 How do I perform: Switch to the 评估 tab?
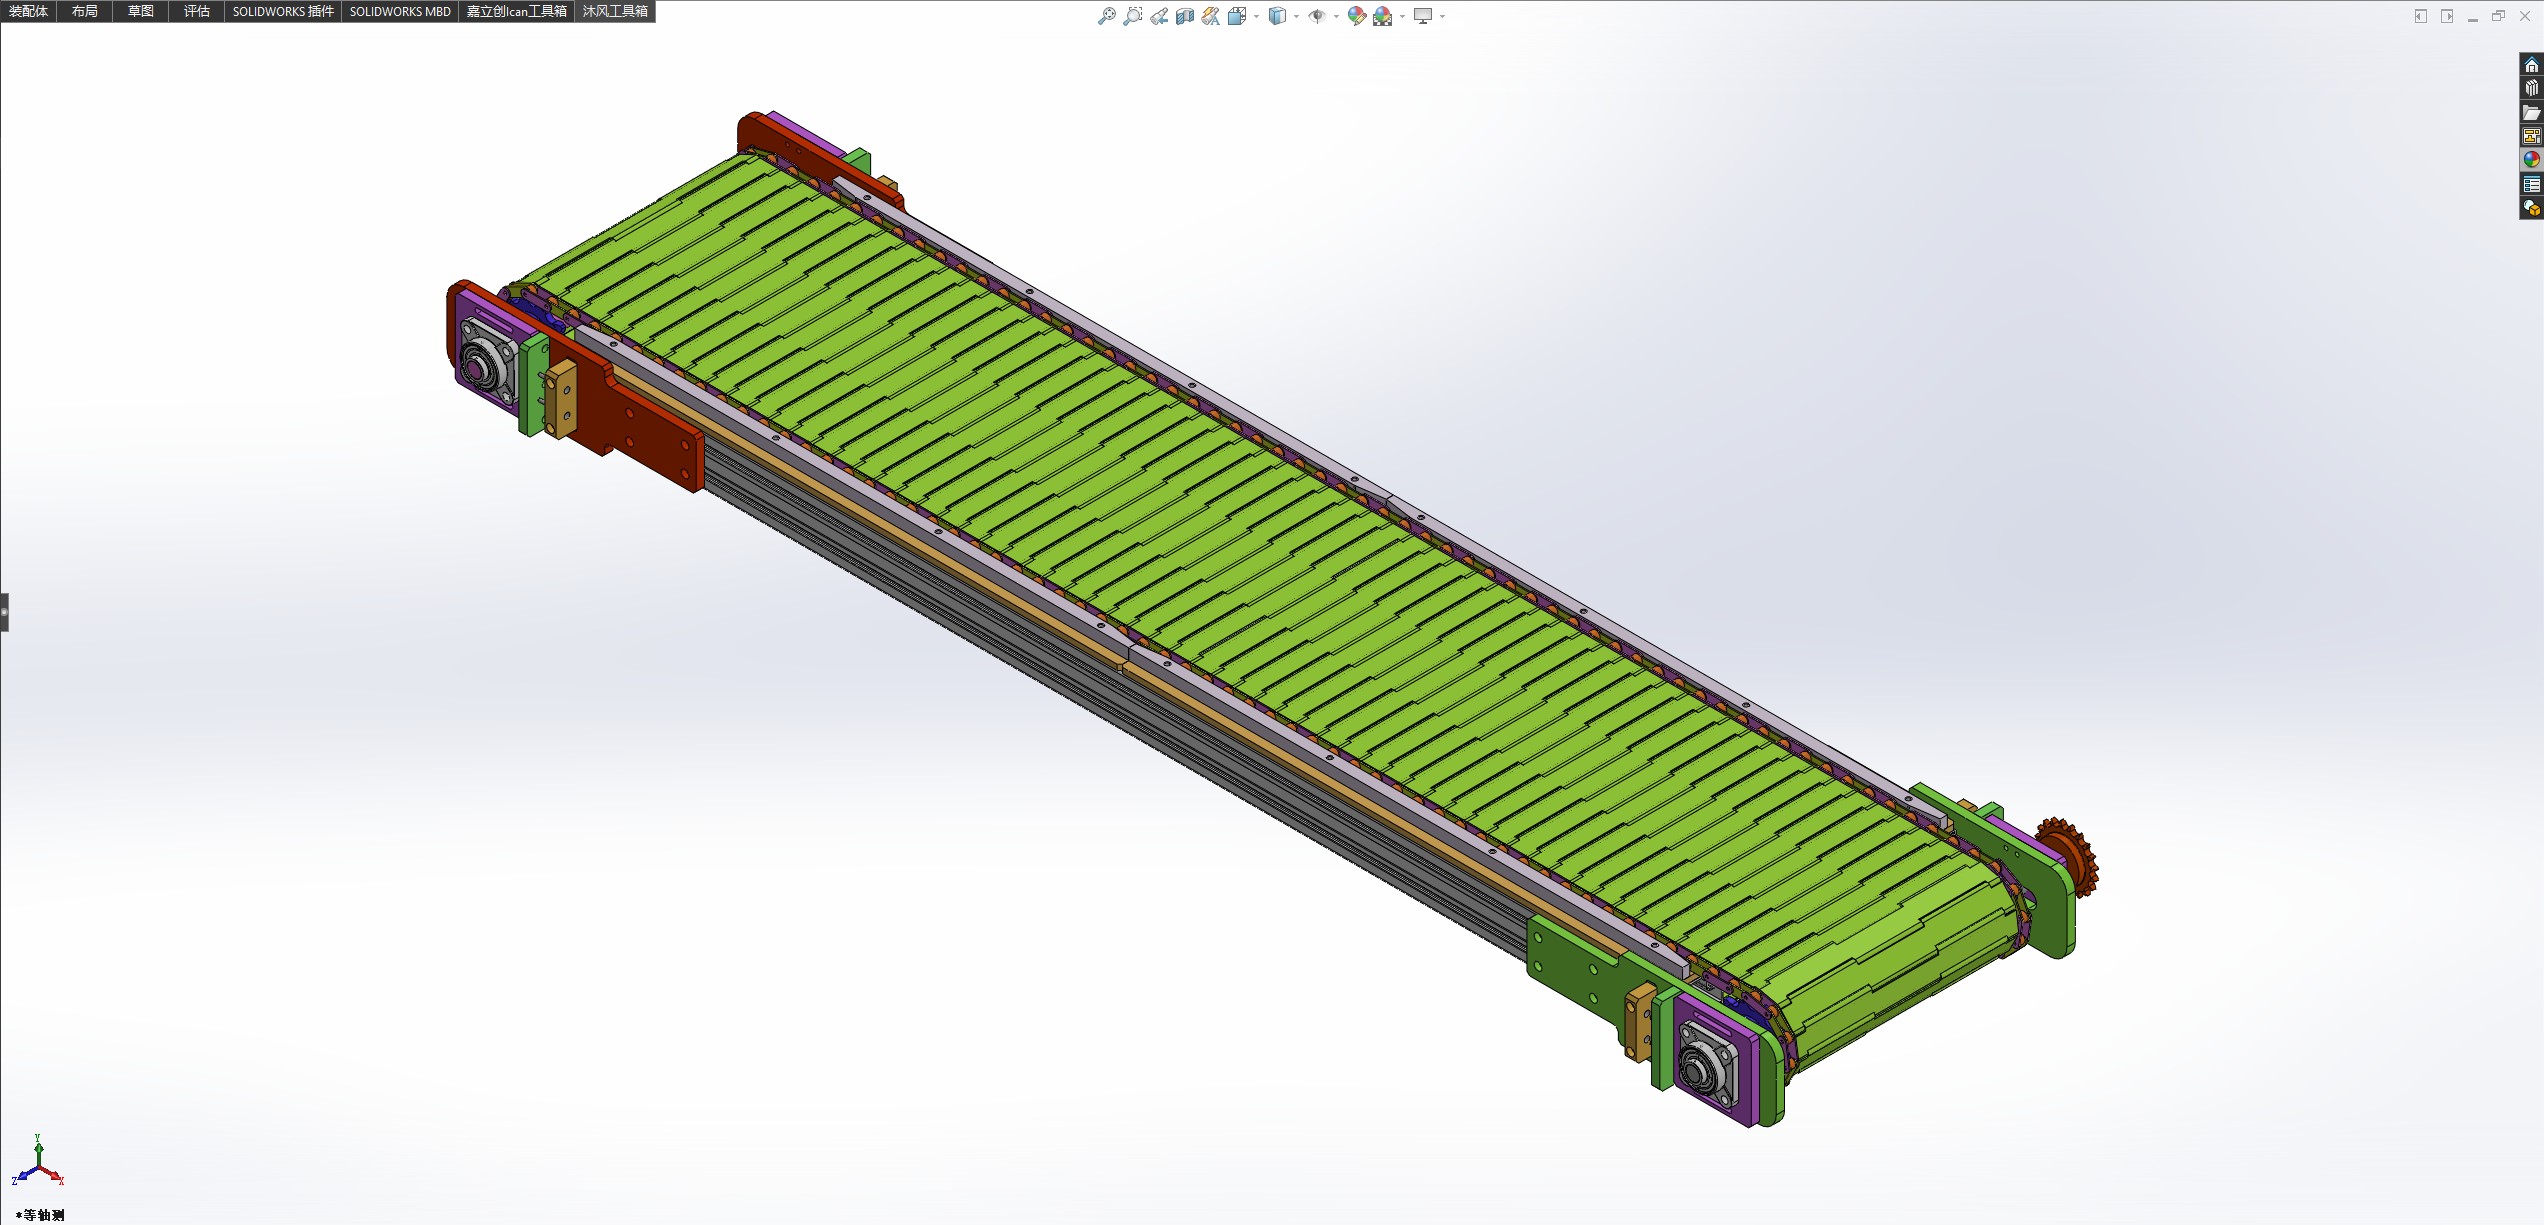pyautogui.click(x=196, y=11)
